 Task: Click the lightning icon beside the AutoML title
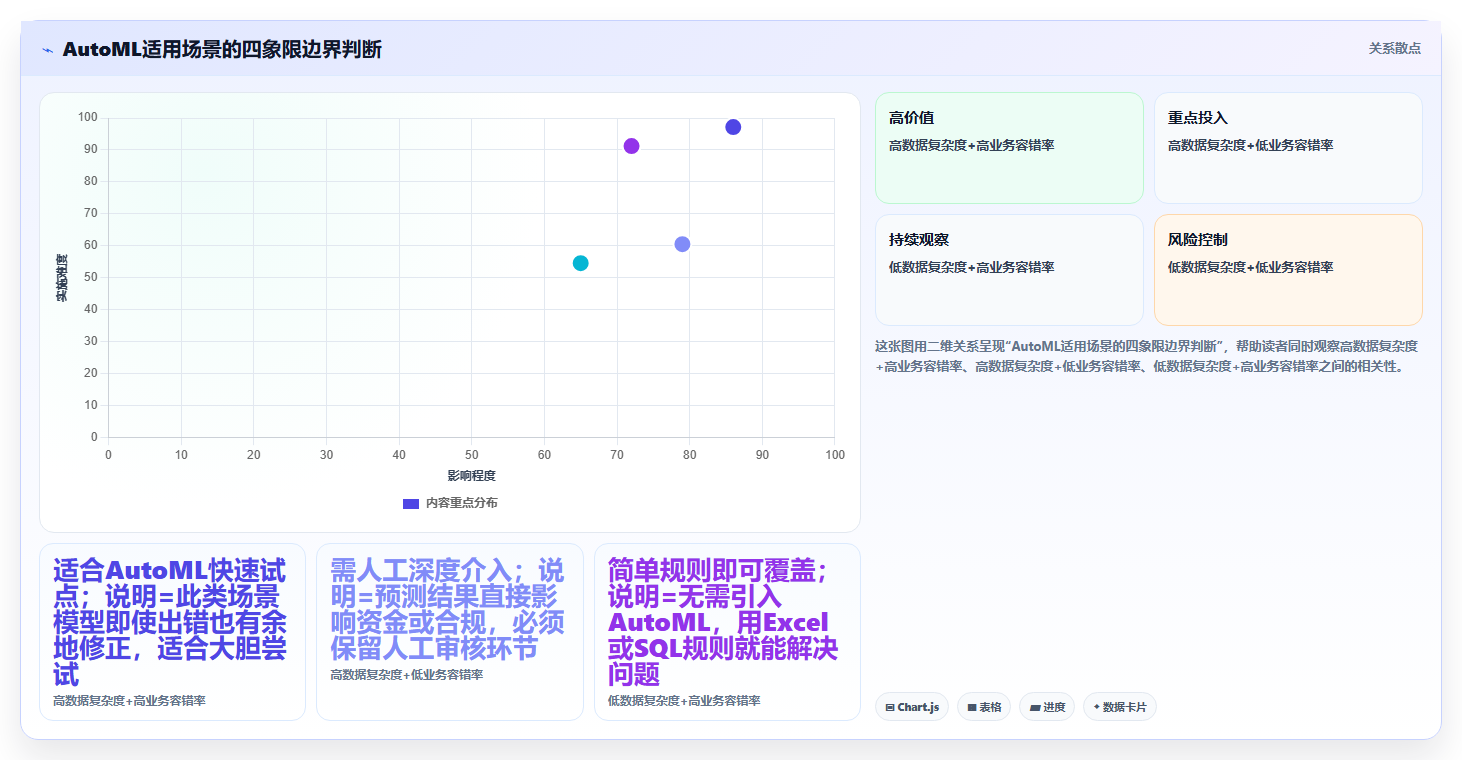tap(47, 50)
